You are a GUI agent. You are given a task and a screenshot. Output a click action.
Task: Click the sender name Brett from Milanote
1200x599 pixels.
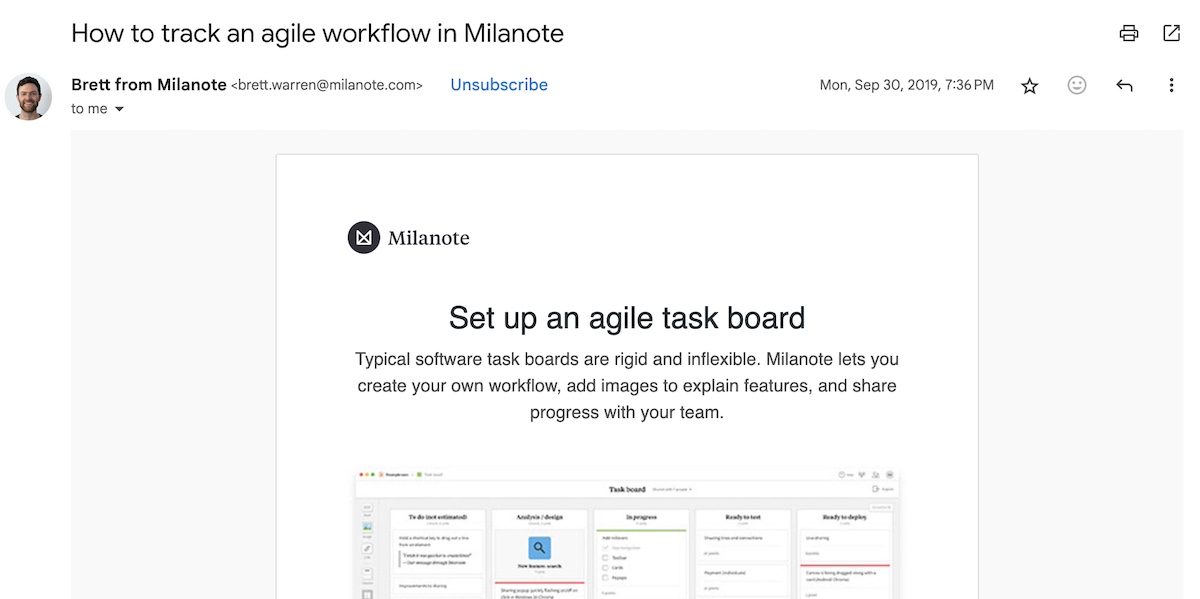click(149, 85)
